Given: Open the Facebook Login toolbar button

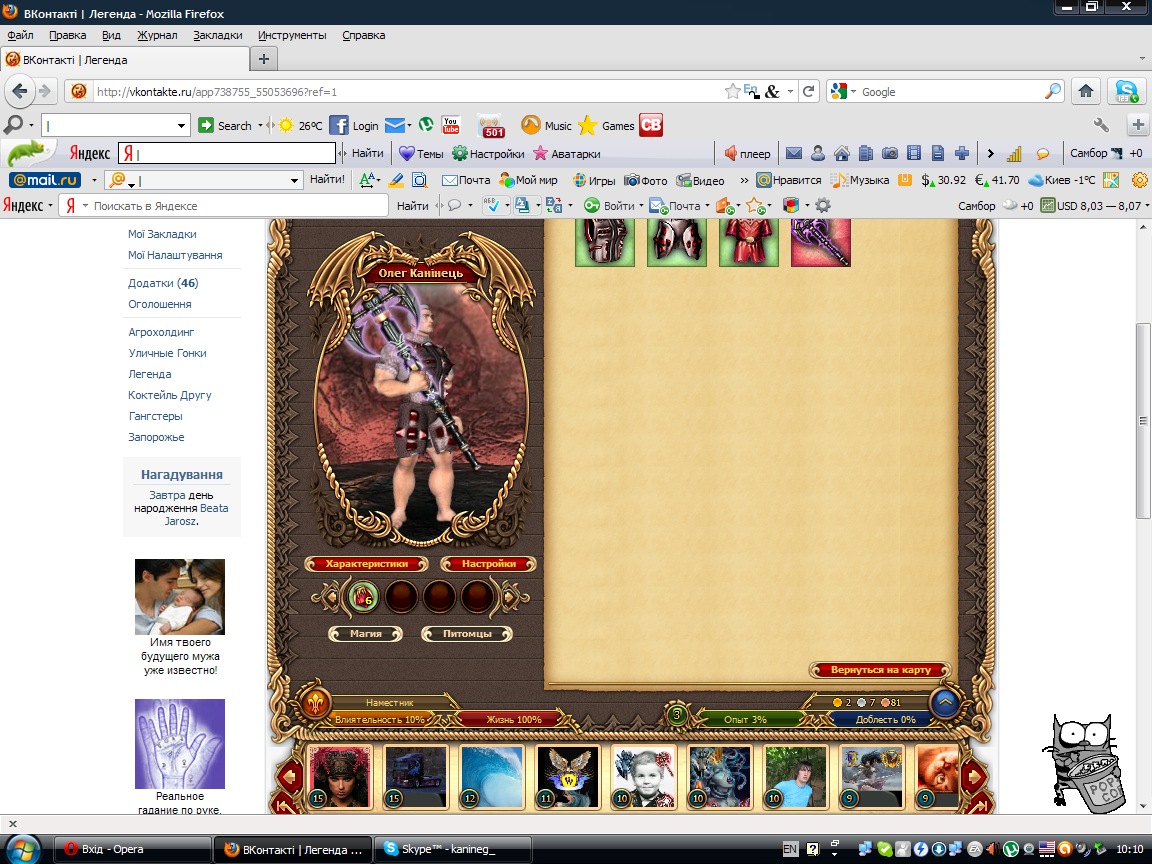Looking at the screenshot, I should [354, 126].
